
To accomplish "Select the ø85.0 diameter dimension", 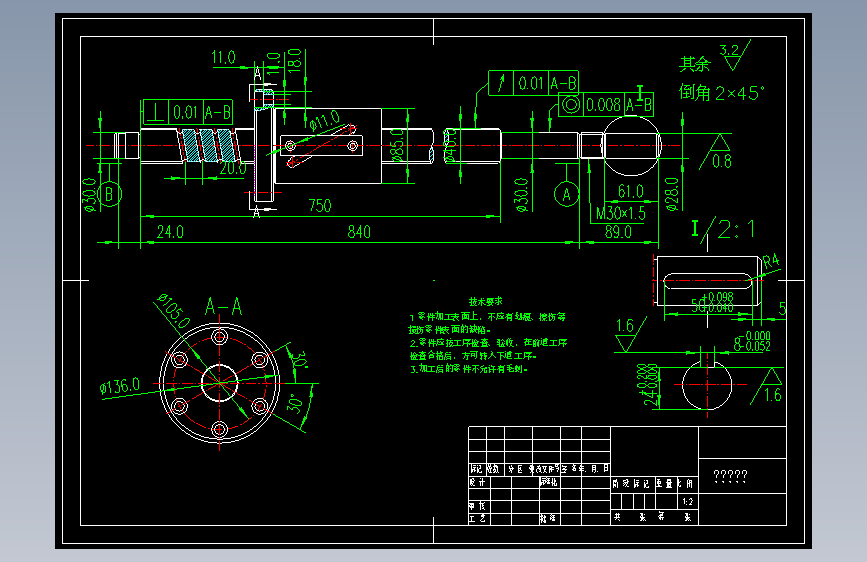I will 397,145.
